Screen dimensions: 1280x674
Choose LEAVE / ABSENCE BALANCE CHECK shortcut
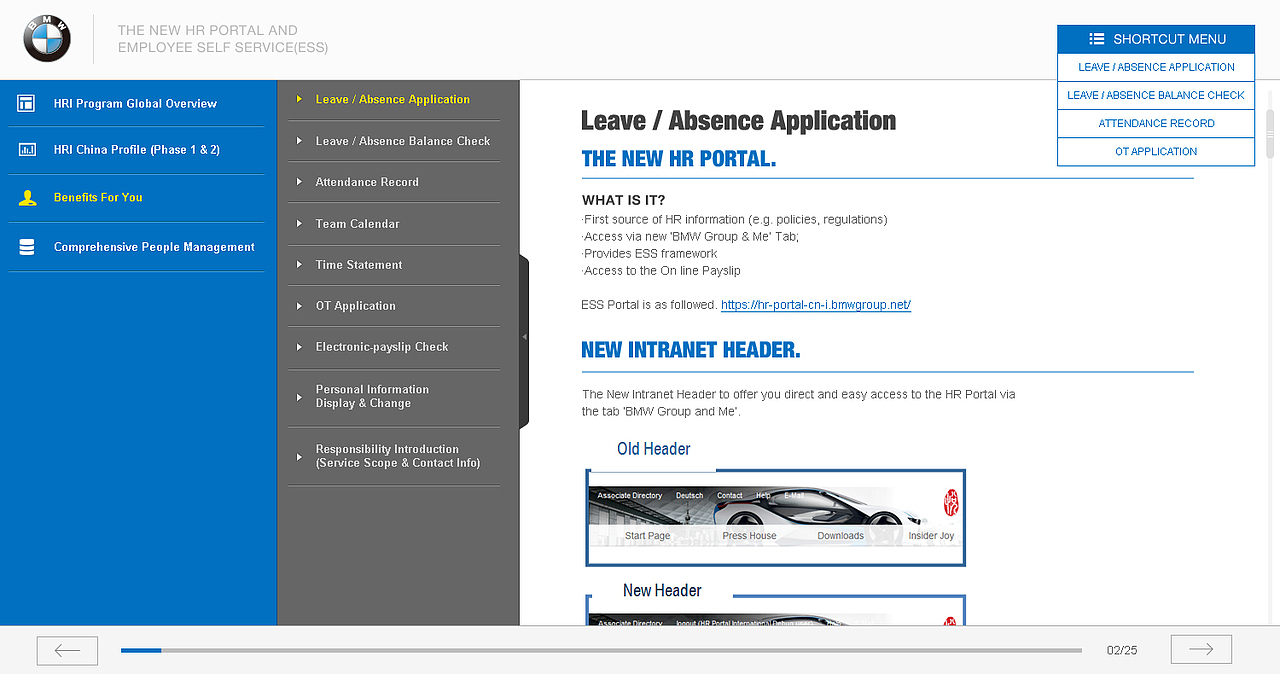1156,95
